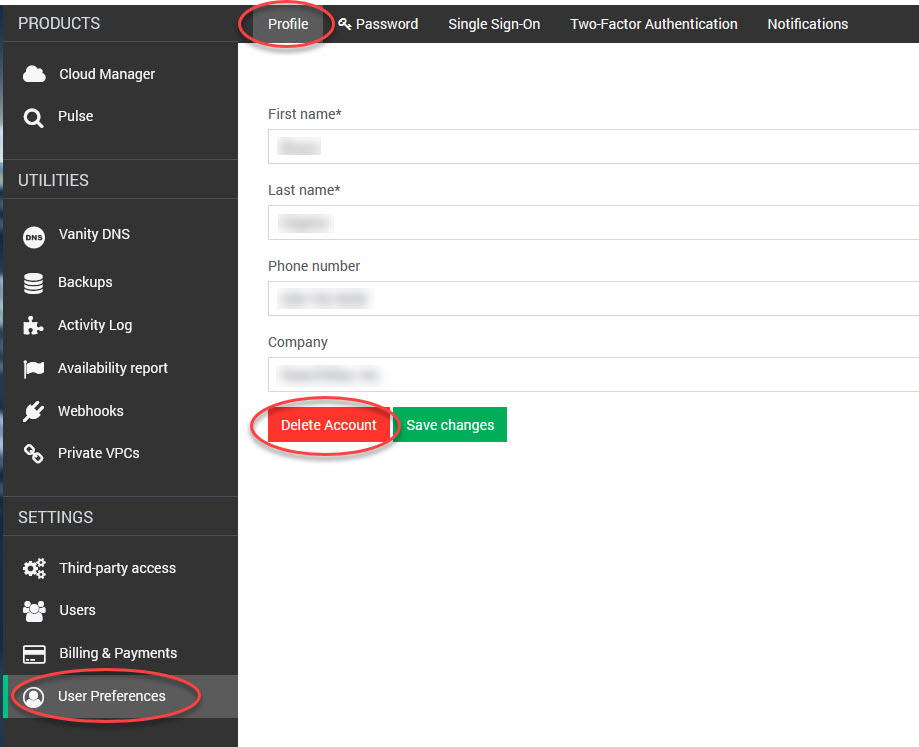Click the Availability report flag icon
The image size is (919, 747).
tap(33, 369)
